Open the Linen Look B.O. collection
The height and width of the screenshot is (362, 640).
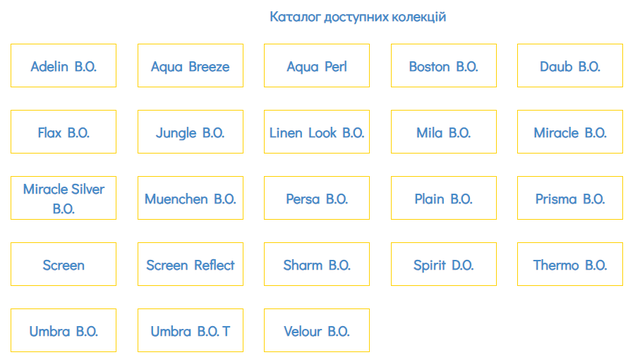click(x=317, y=132)
